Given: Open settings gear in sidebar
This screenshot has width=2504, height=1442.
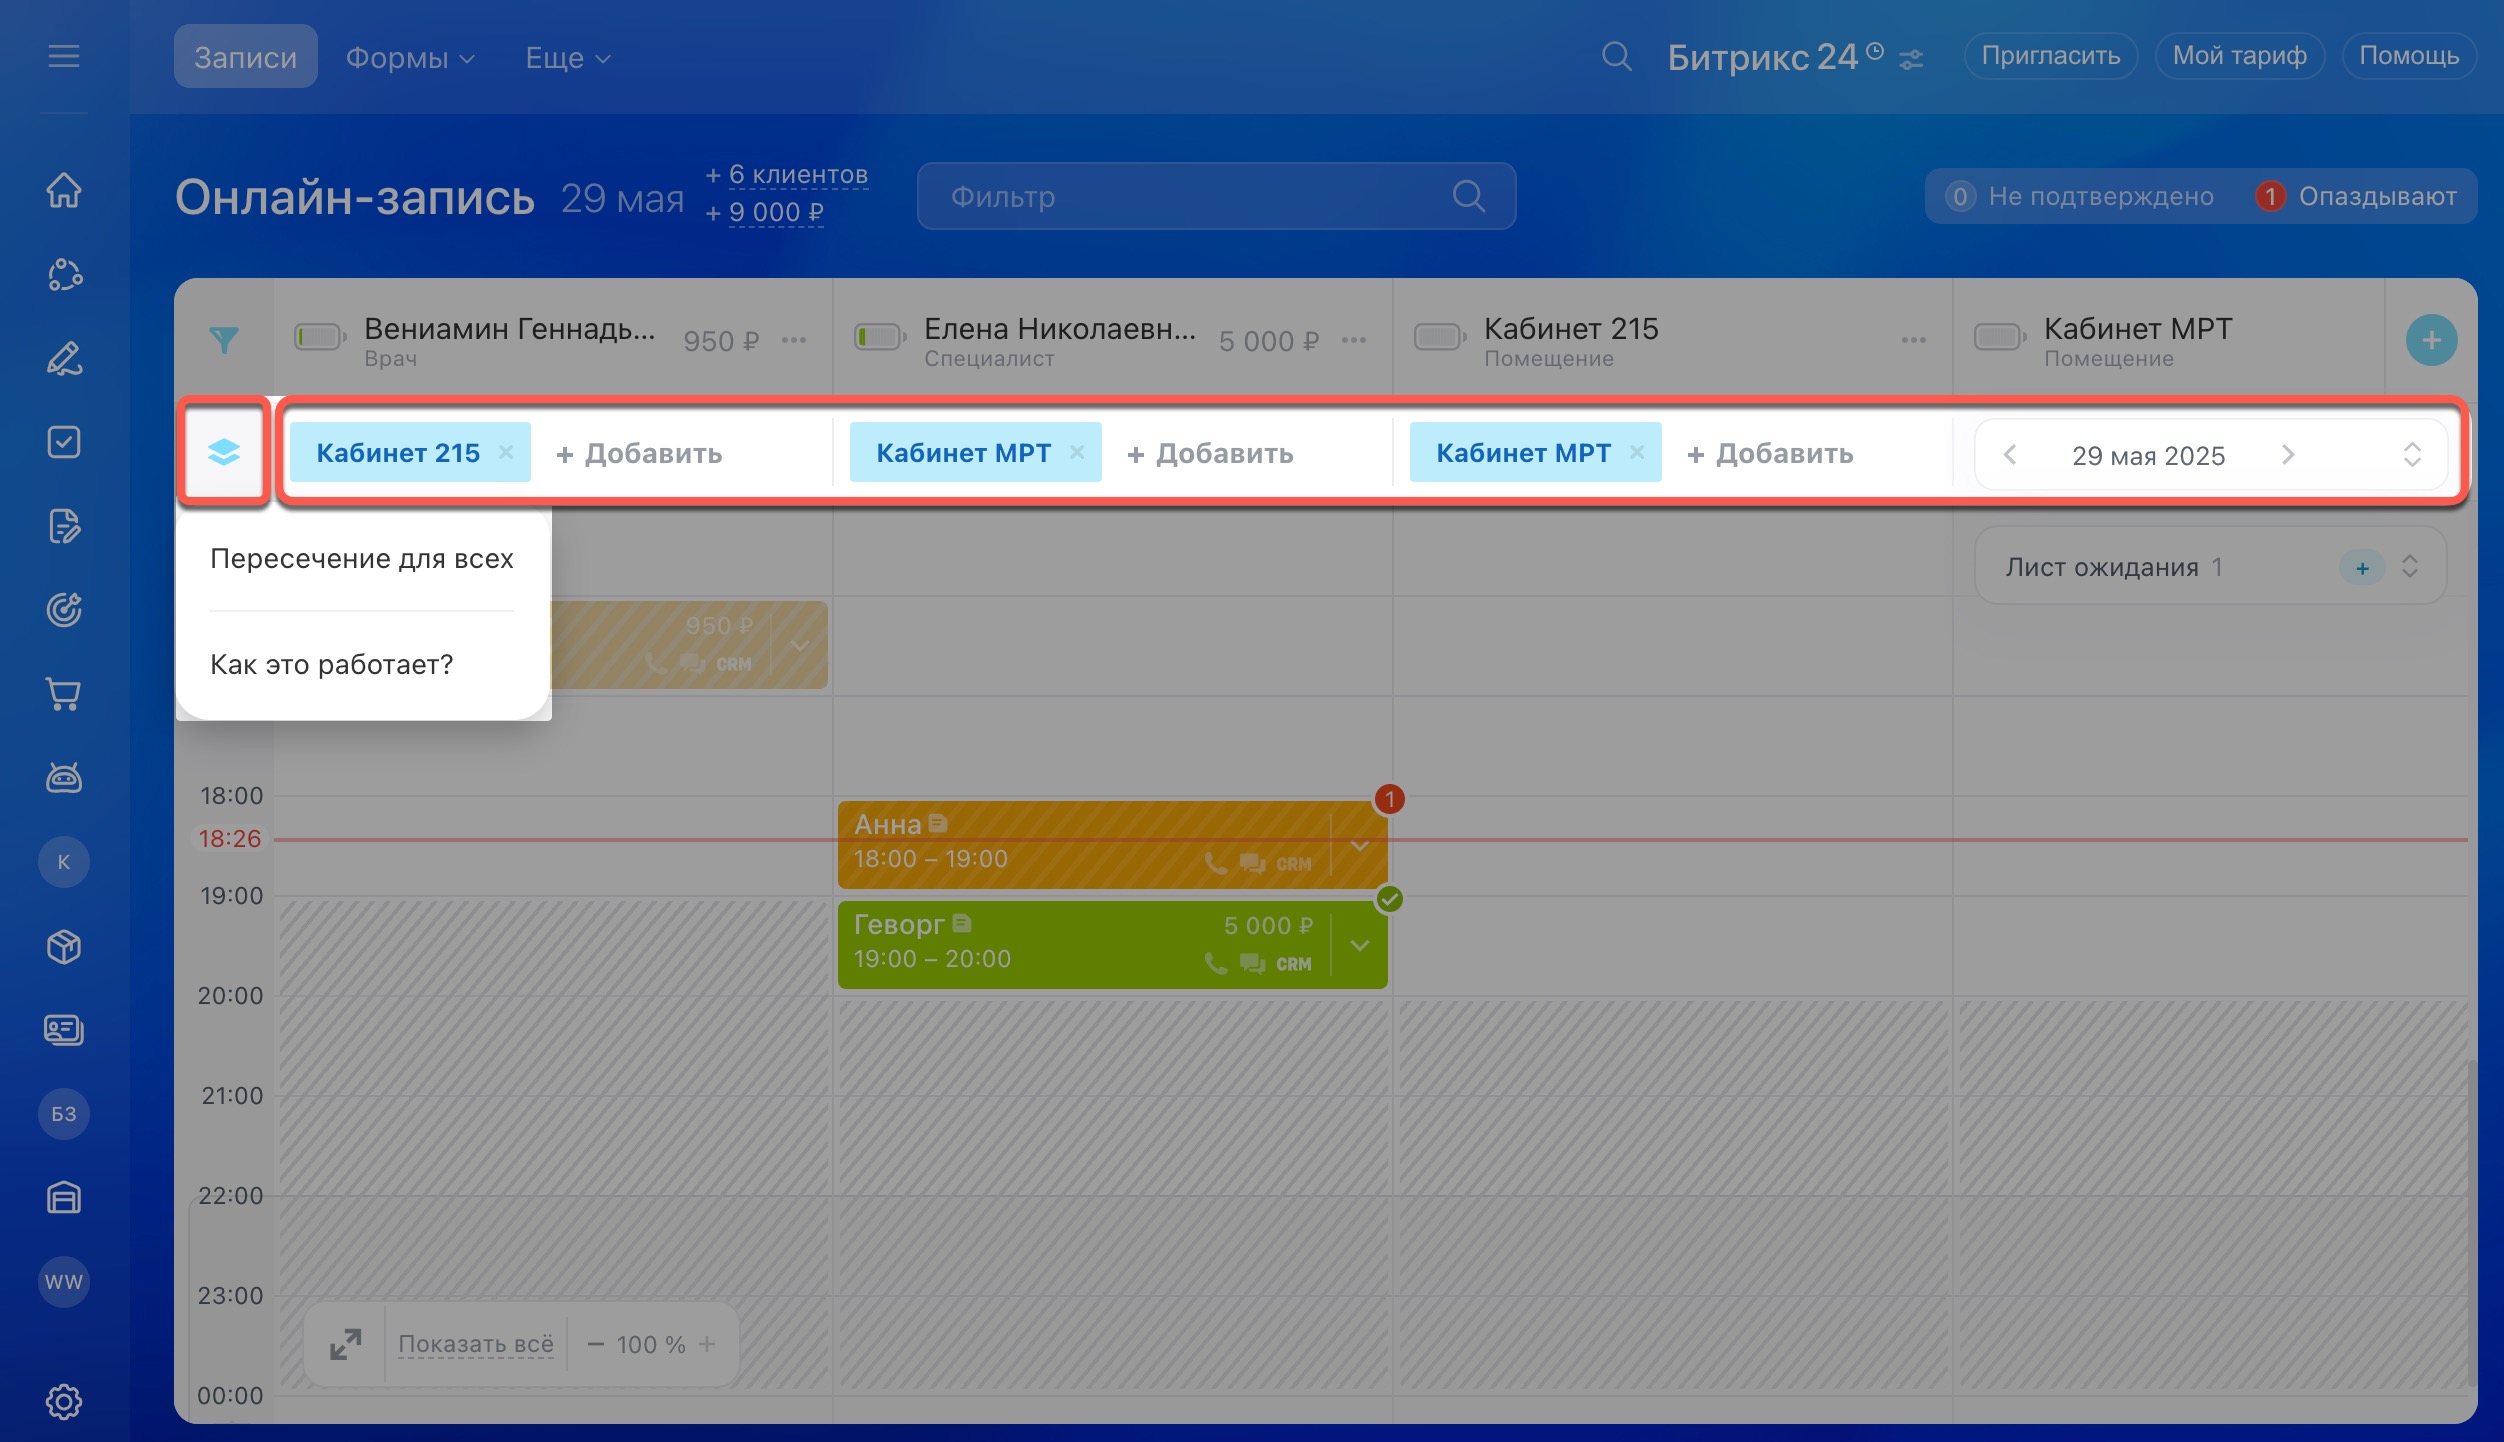Looking at the screenshot, I should click(64, 1401).
